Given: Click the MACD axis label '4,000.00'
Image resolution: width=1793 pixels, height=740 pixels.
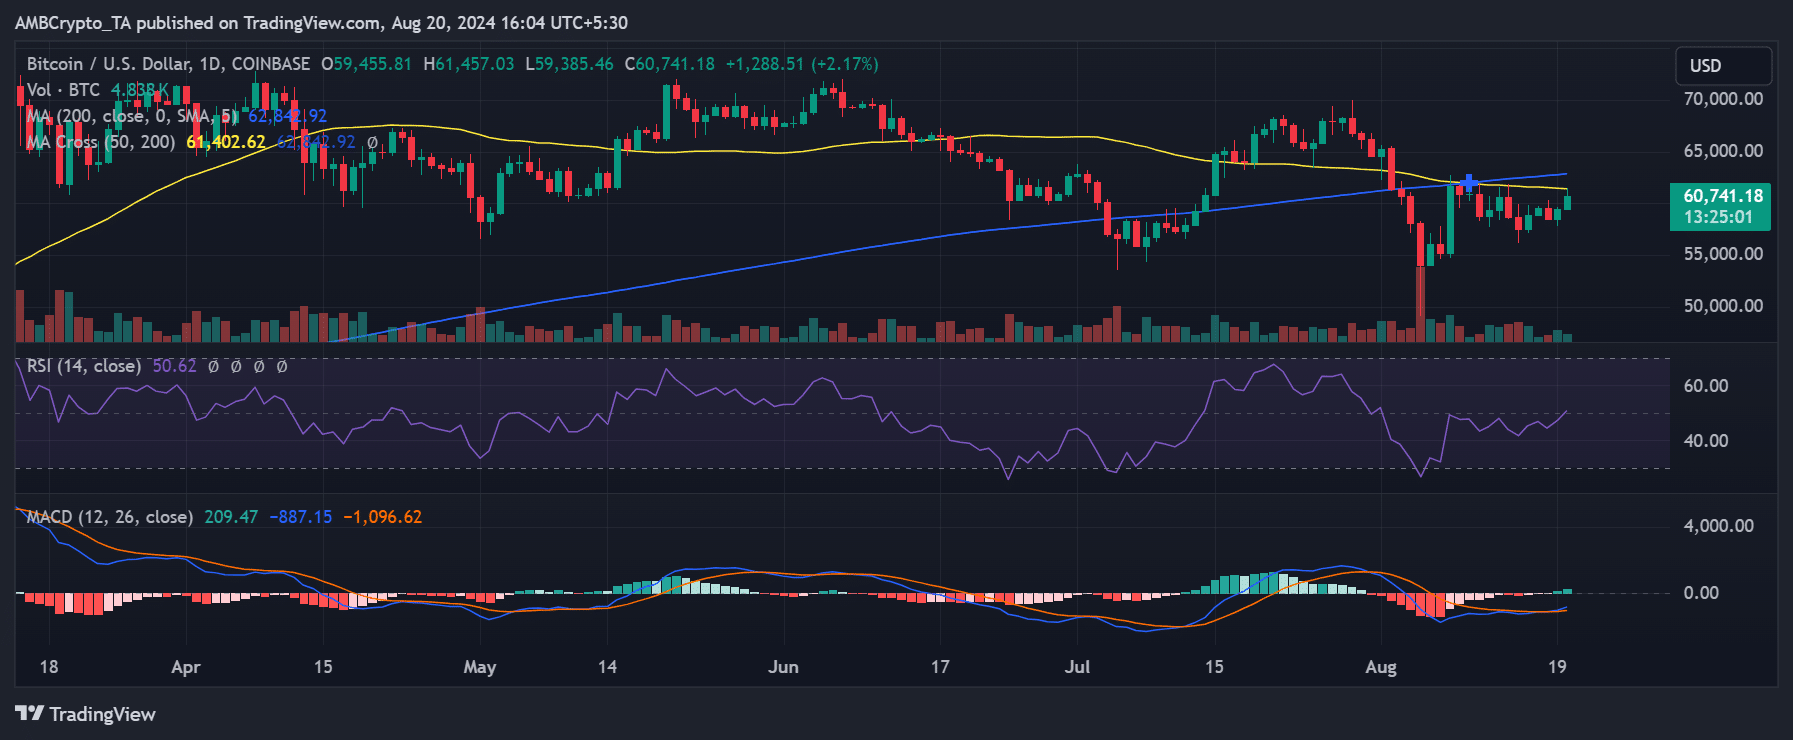Looking at the screenshot, I should (1718, 526).
